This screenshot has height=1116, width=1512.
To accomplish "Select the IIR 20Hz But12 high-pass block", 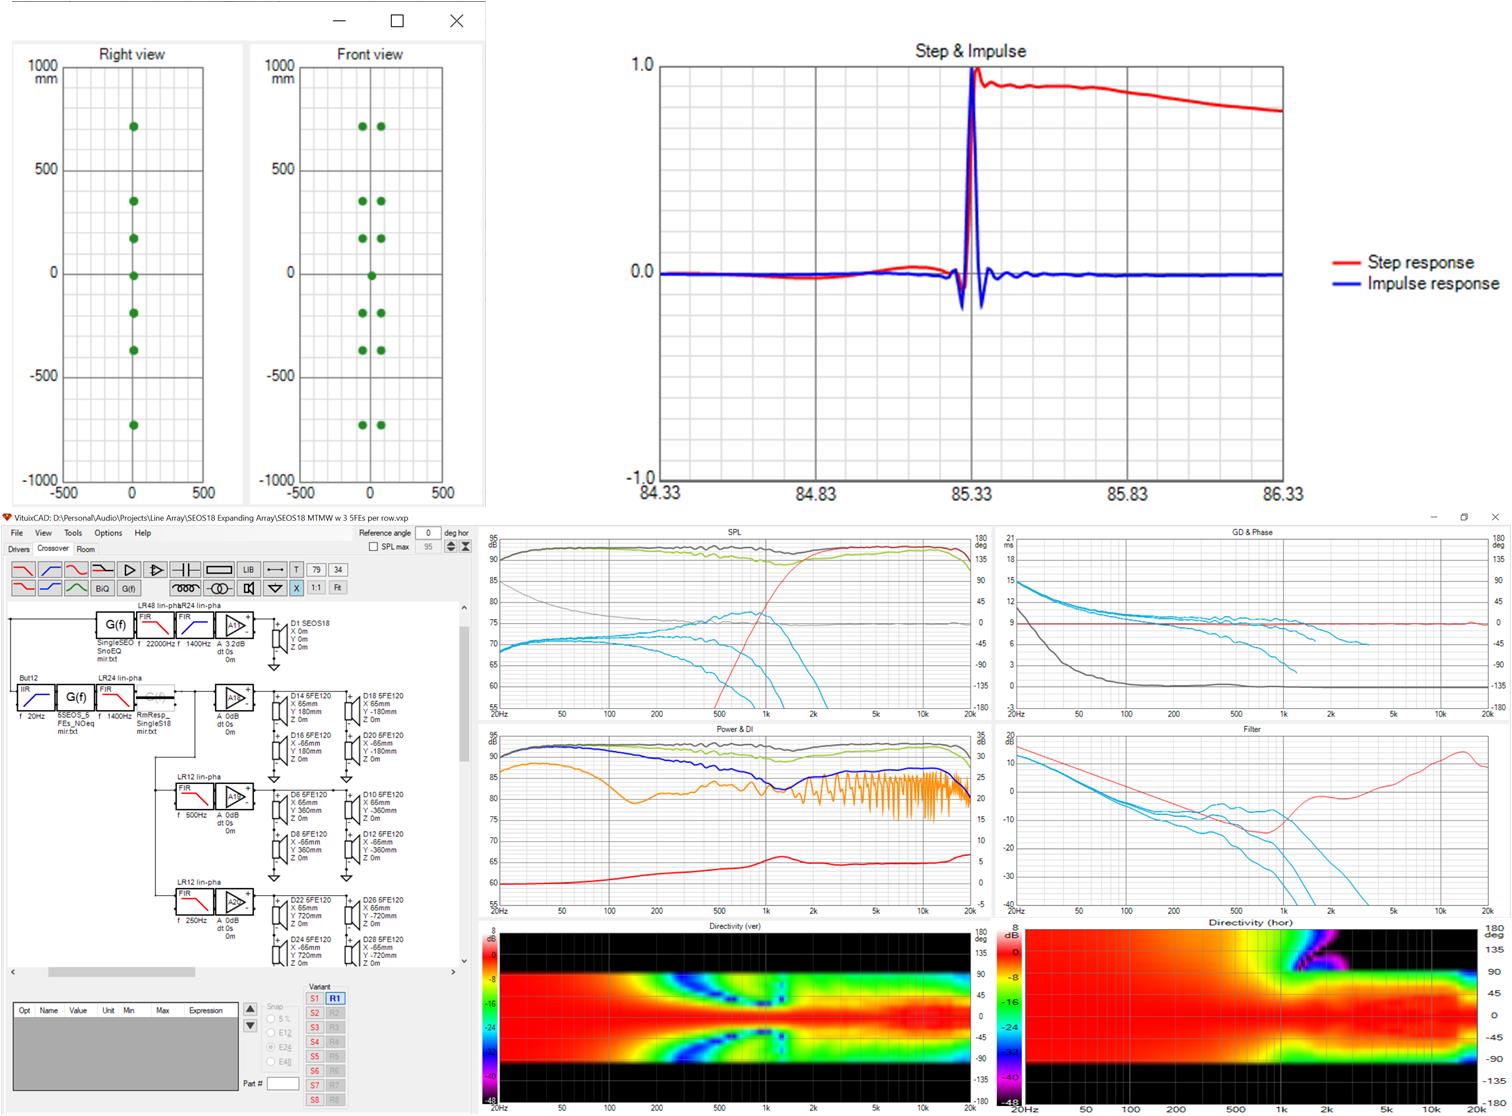I will point(37,697).
